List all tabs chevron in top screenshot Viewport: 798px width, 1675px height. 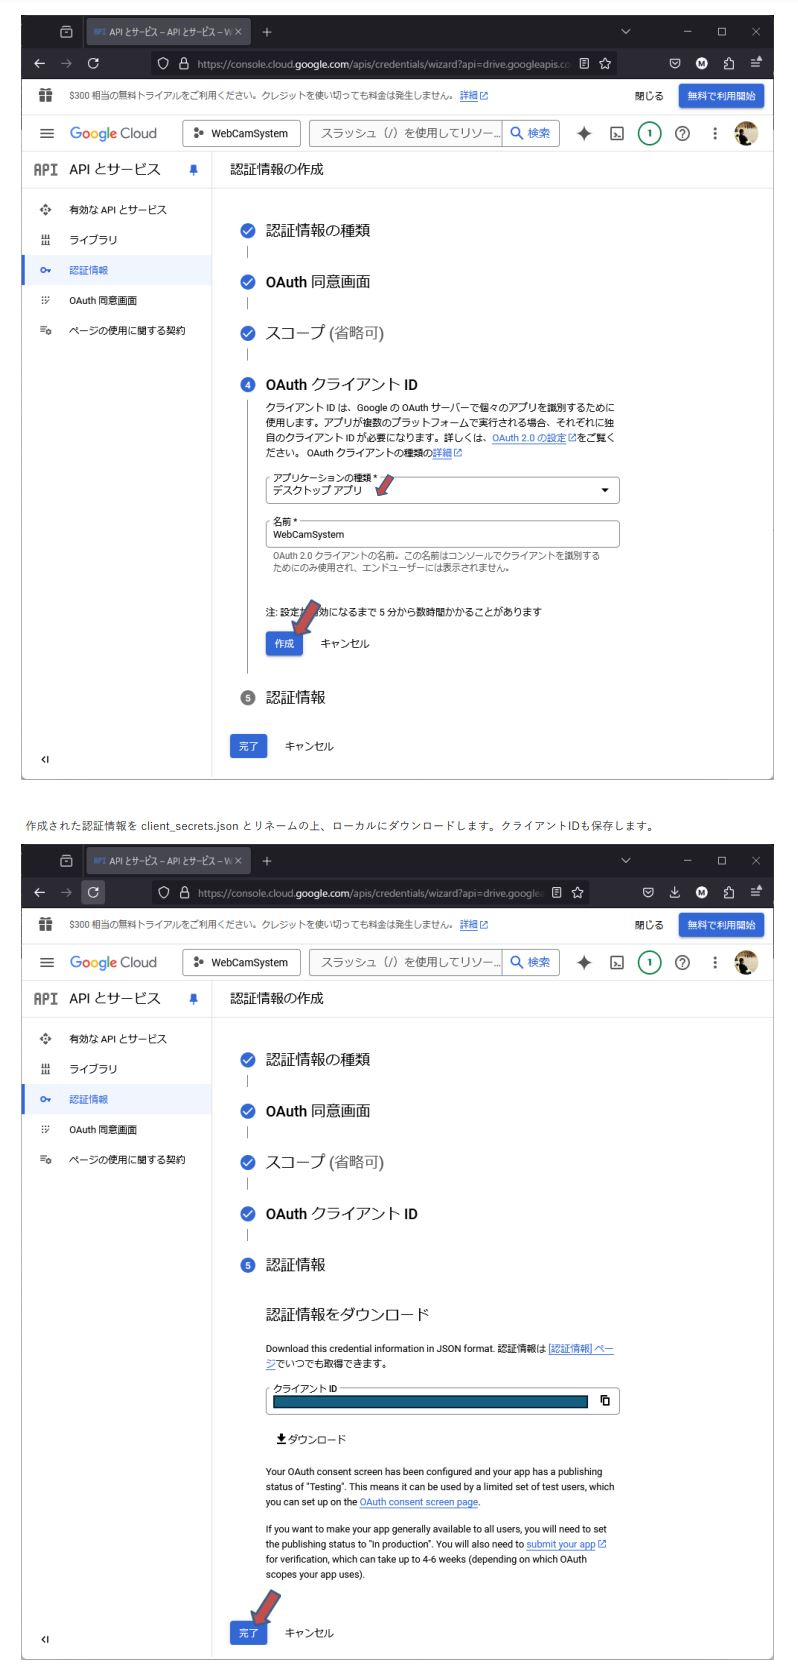coord(626,31)
